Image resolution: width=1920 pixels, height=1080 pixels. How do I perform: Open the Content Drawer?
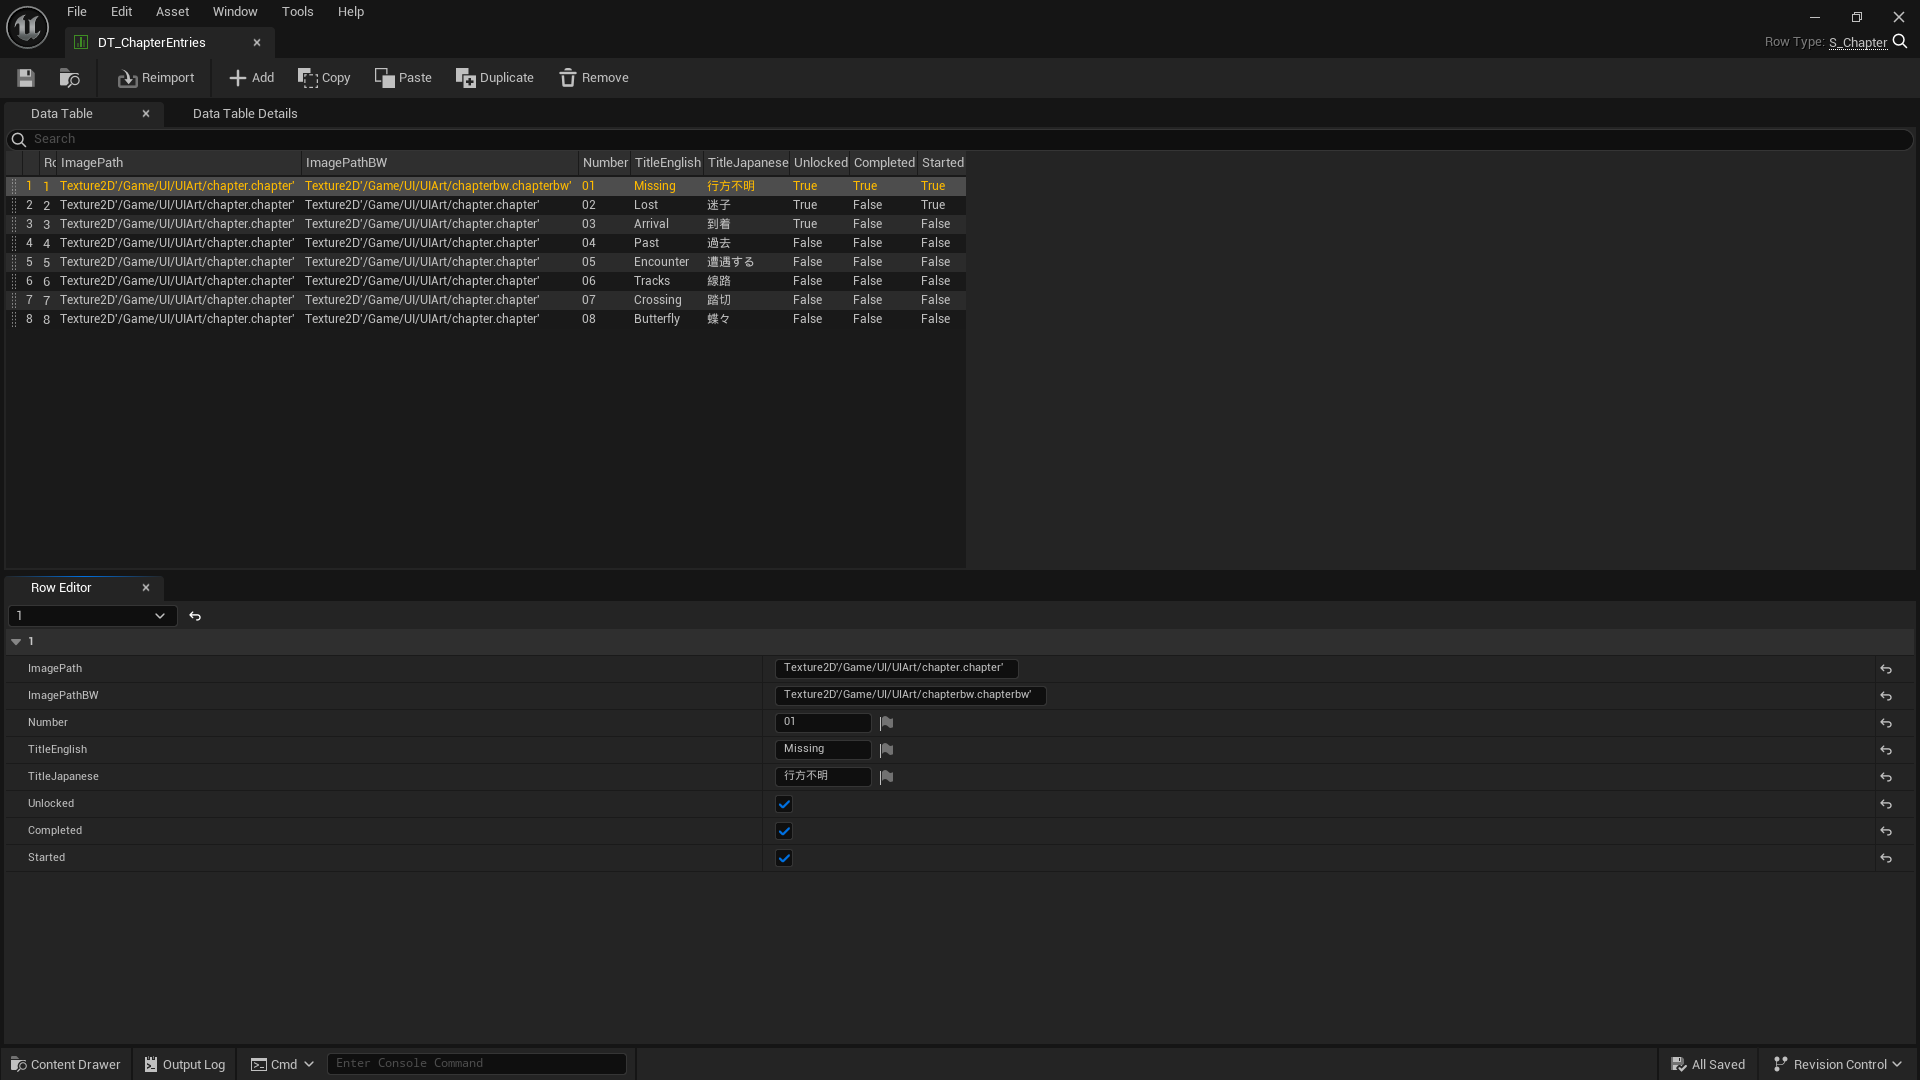[65, 1064]
